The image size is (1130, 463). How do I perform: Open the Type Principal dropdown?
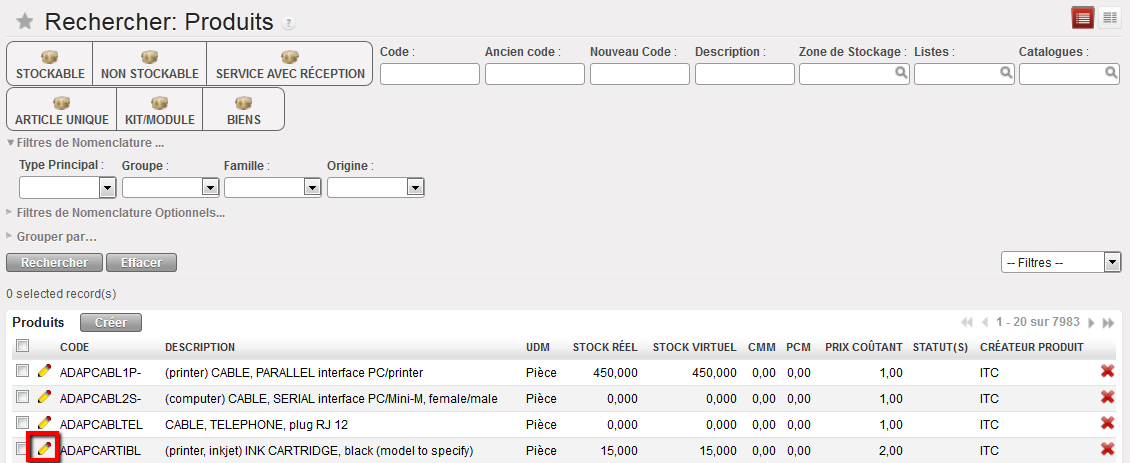point(107,187)
